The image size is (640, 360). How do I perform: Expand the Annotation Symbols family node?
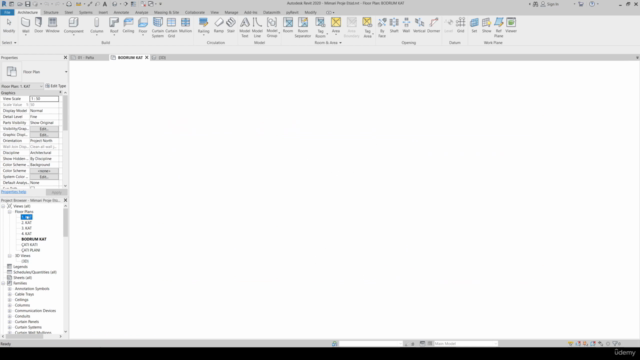10,289
